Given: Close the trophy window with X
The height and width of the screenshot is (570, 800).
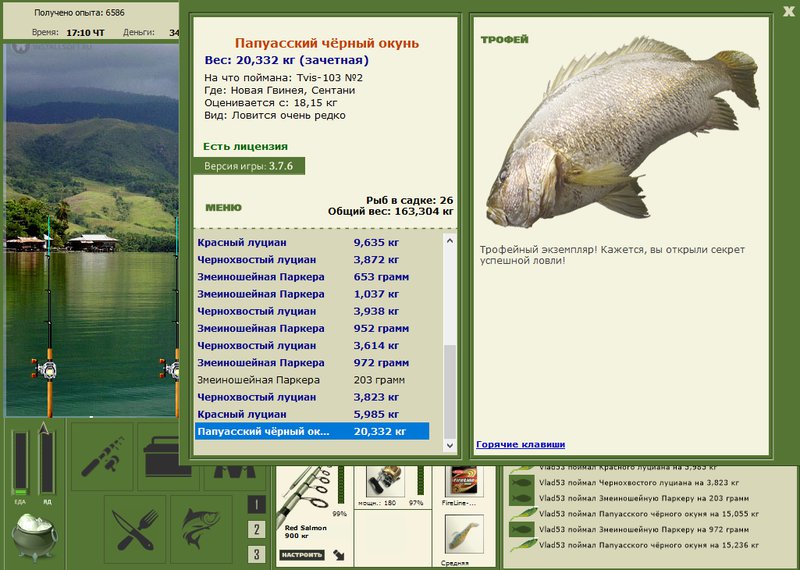Looking at the screenshot, I should (789, 11).
